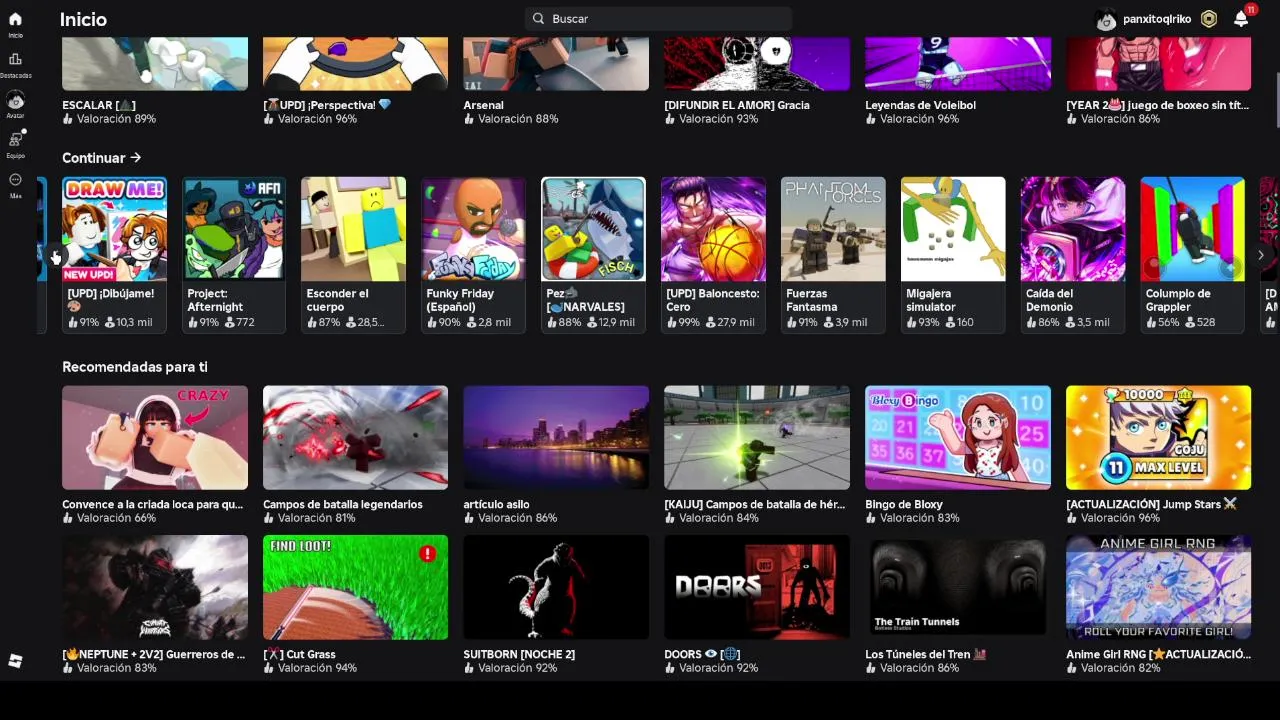Click Valoración 94% under Cut Grass

(x=310, y=668)
